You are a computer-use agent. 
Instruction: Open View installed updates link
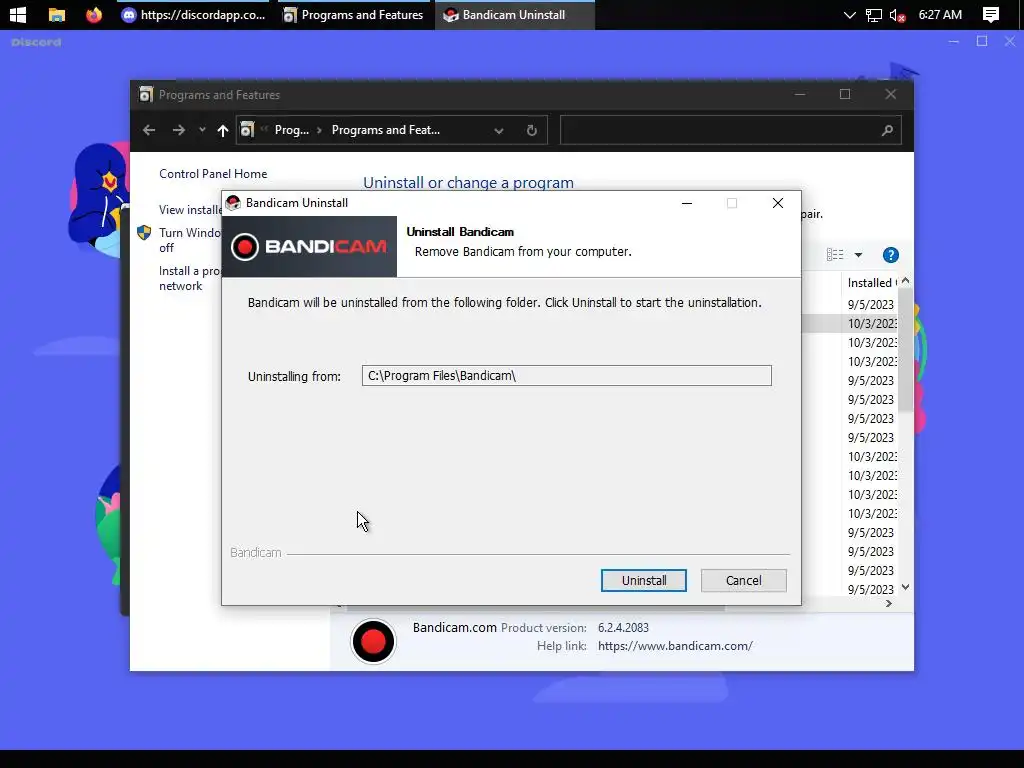tap(190, 210)
